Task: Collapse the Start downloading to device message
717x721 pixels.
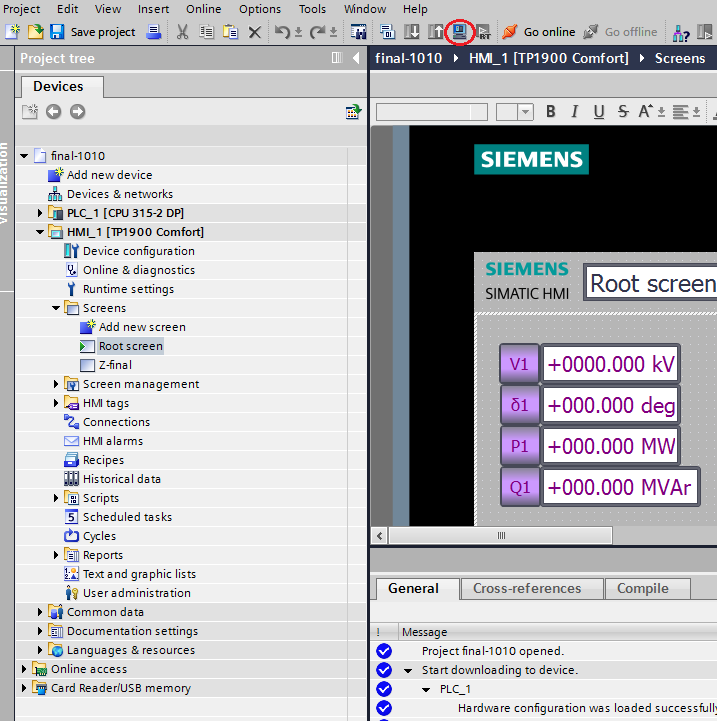Action: coord(408,670)
